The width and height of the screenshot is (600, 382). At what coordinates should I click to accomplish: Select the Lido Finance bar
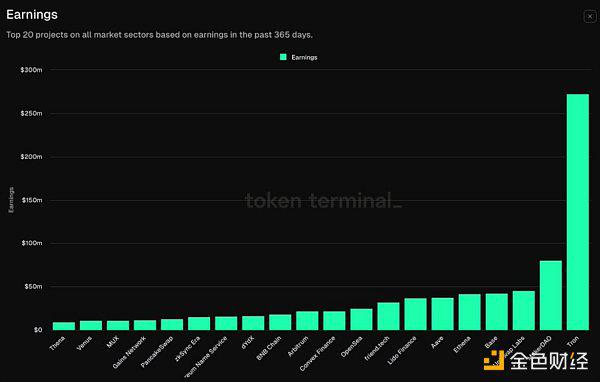click(415, 314)
